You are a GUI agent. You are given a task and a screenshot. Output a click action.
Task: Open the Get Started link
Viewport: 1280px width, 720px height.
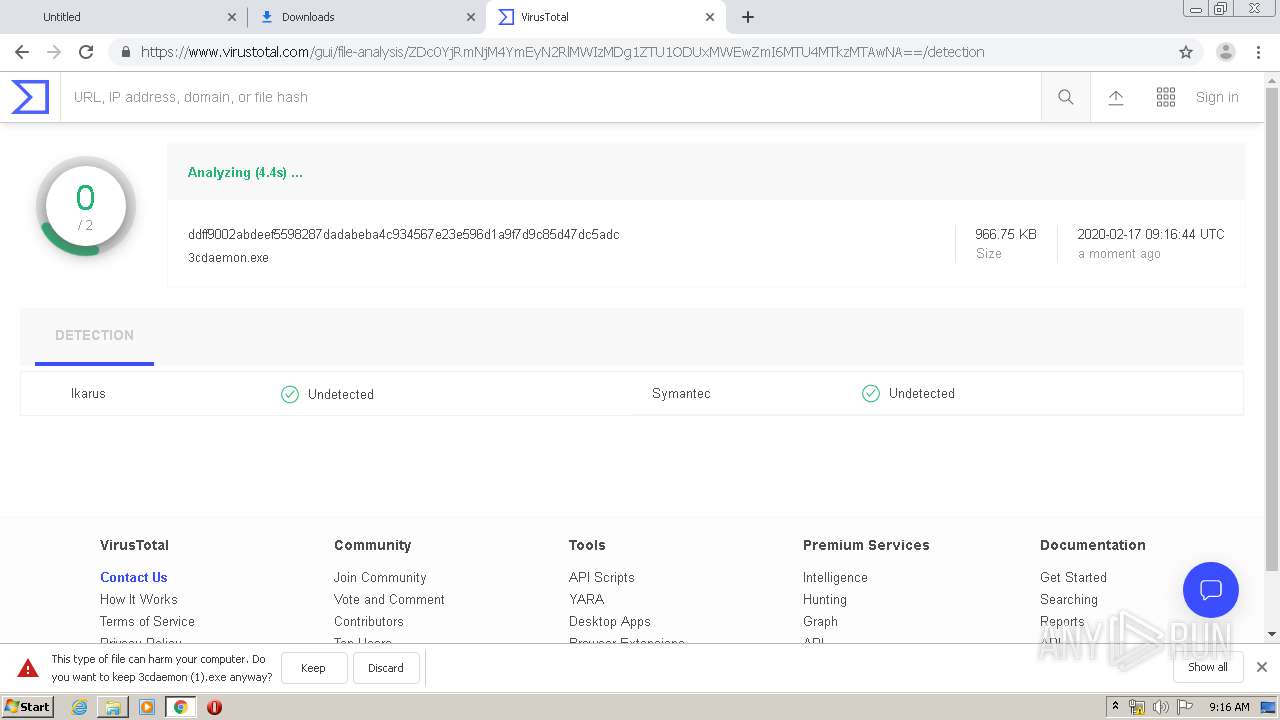point(1073,578)
